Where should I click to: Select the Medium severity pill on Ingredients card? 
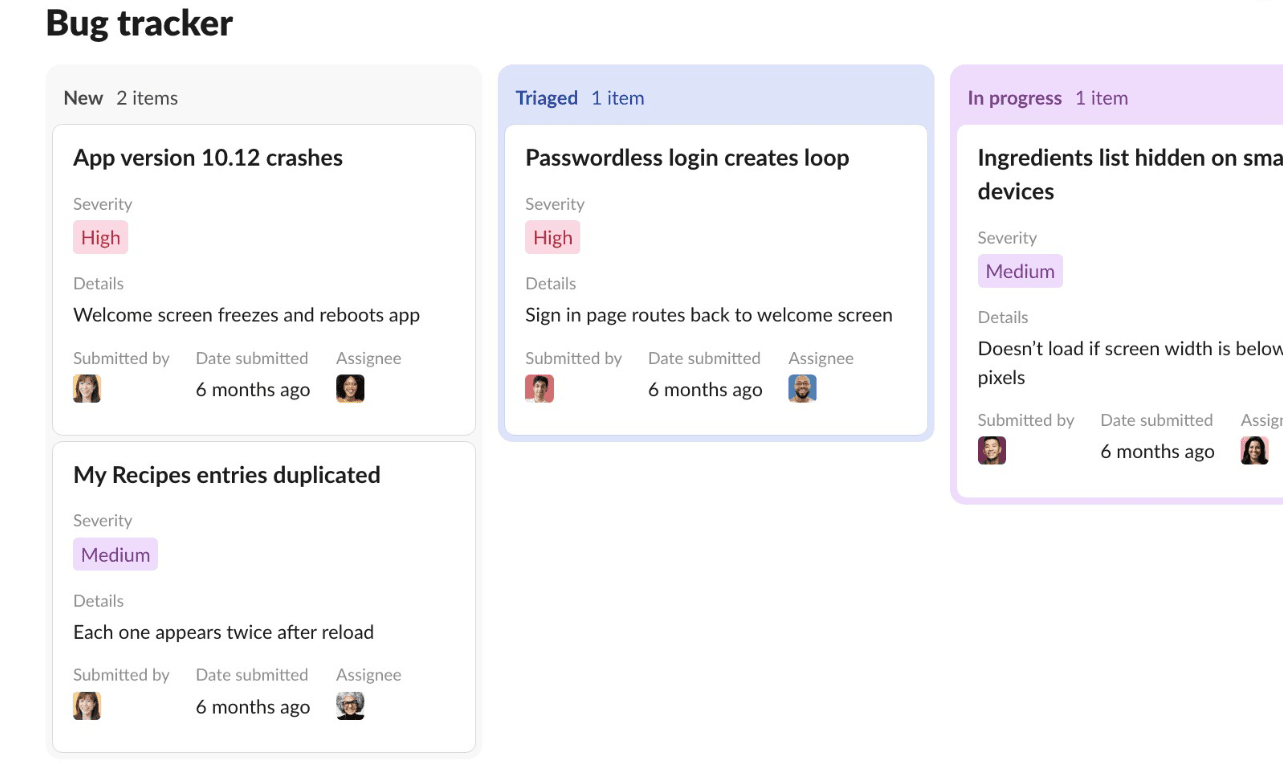(1020, 270)
